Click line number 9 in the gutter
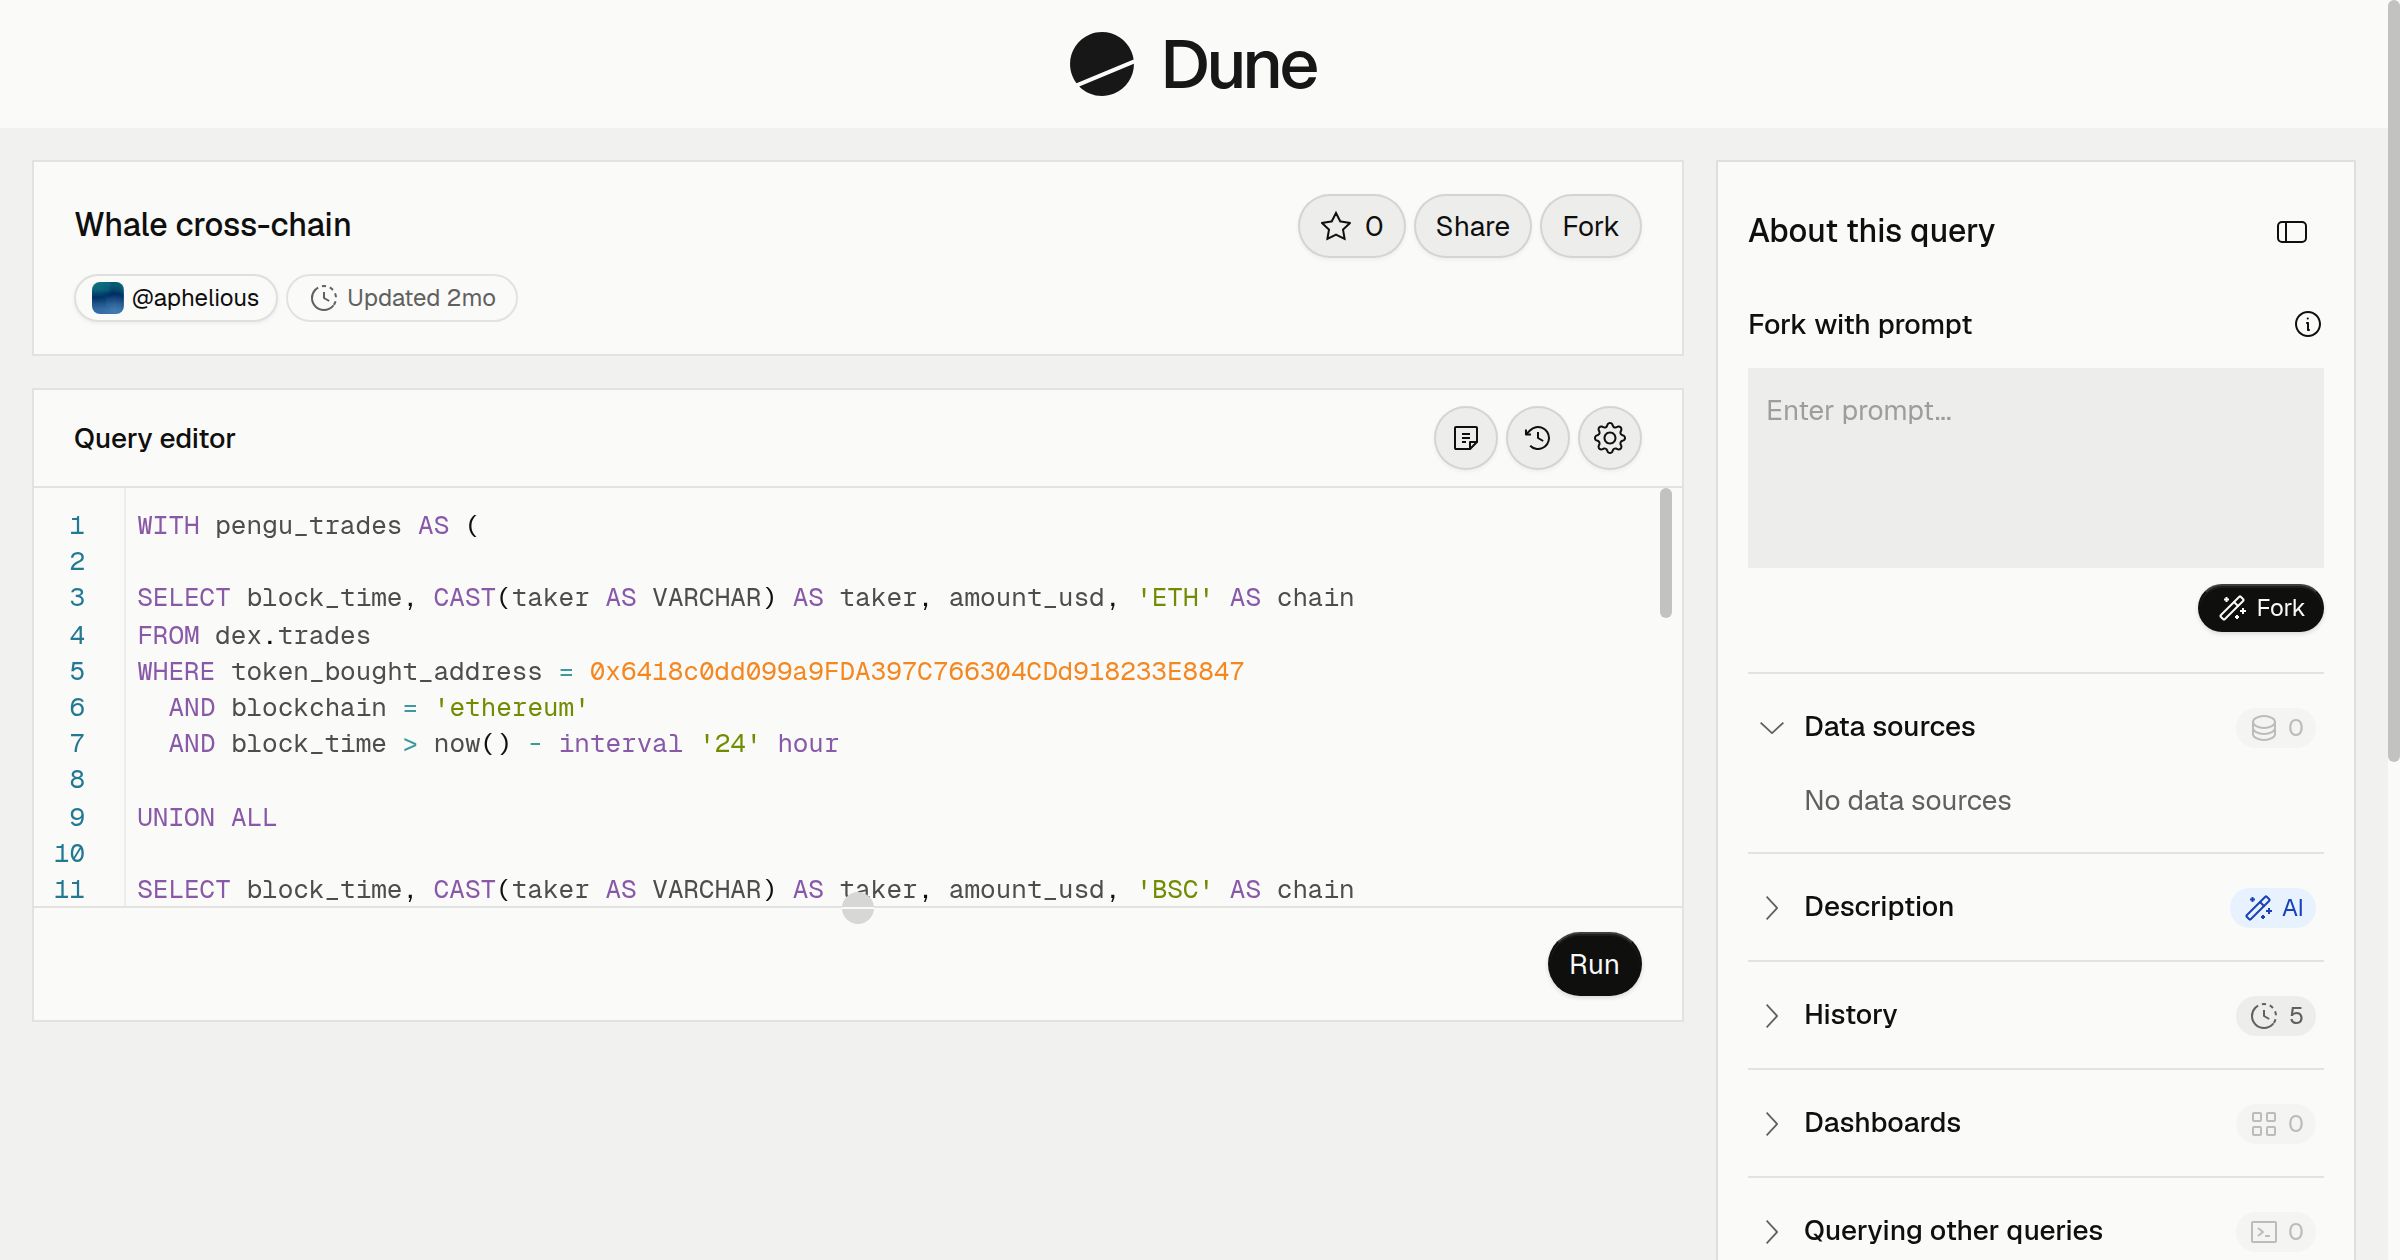The width and height of the screenshot is (2400, 1260). pos(77,817)
